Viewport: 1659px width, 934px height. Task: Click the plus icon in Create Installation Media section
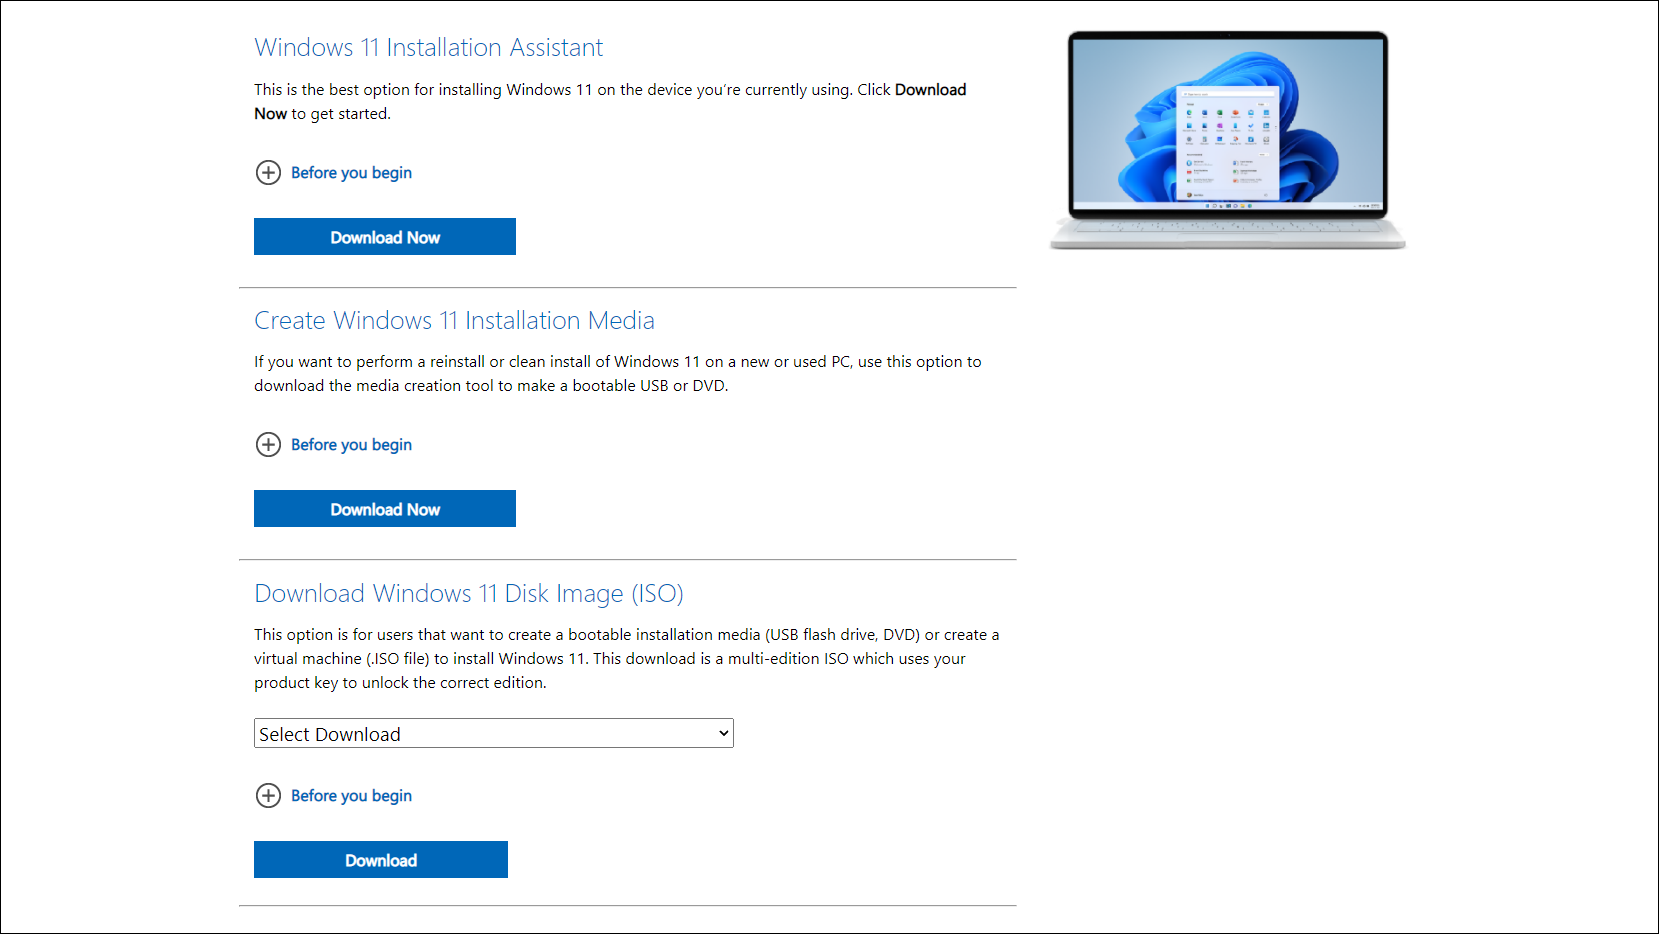point(268,445)
